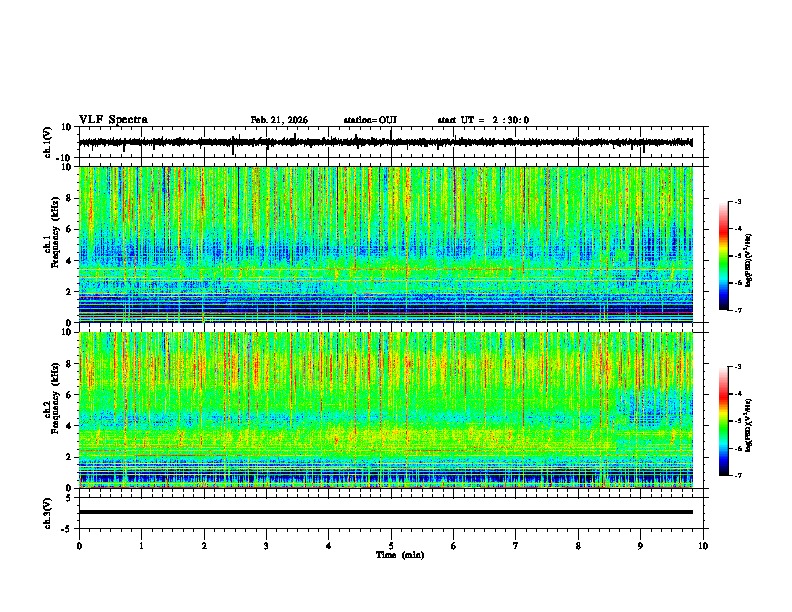Click the "ch.1(V)" waveform axis label
Image resolution: width=792 pixels, height=612 pixels.
click(48, 142)
